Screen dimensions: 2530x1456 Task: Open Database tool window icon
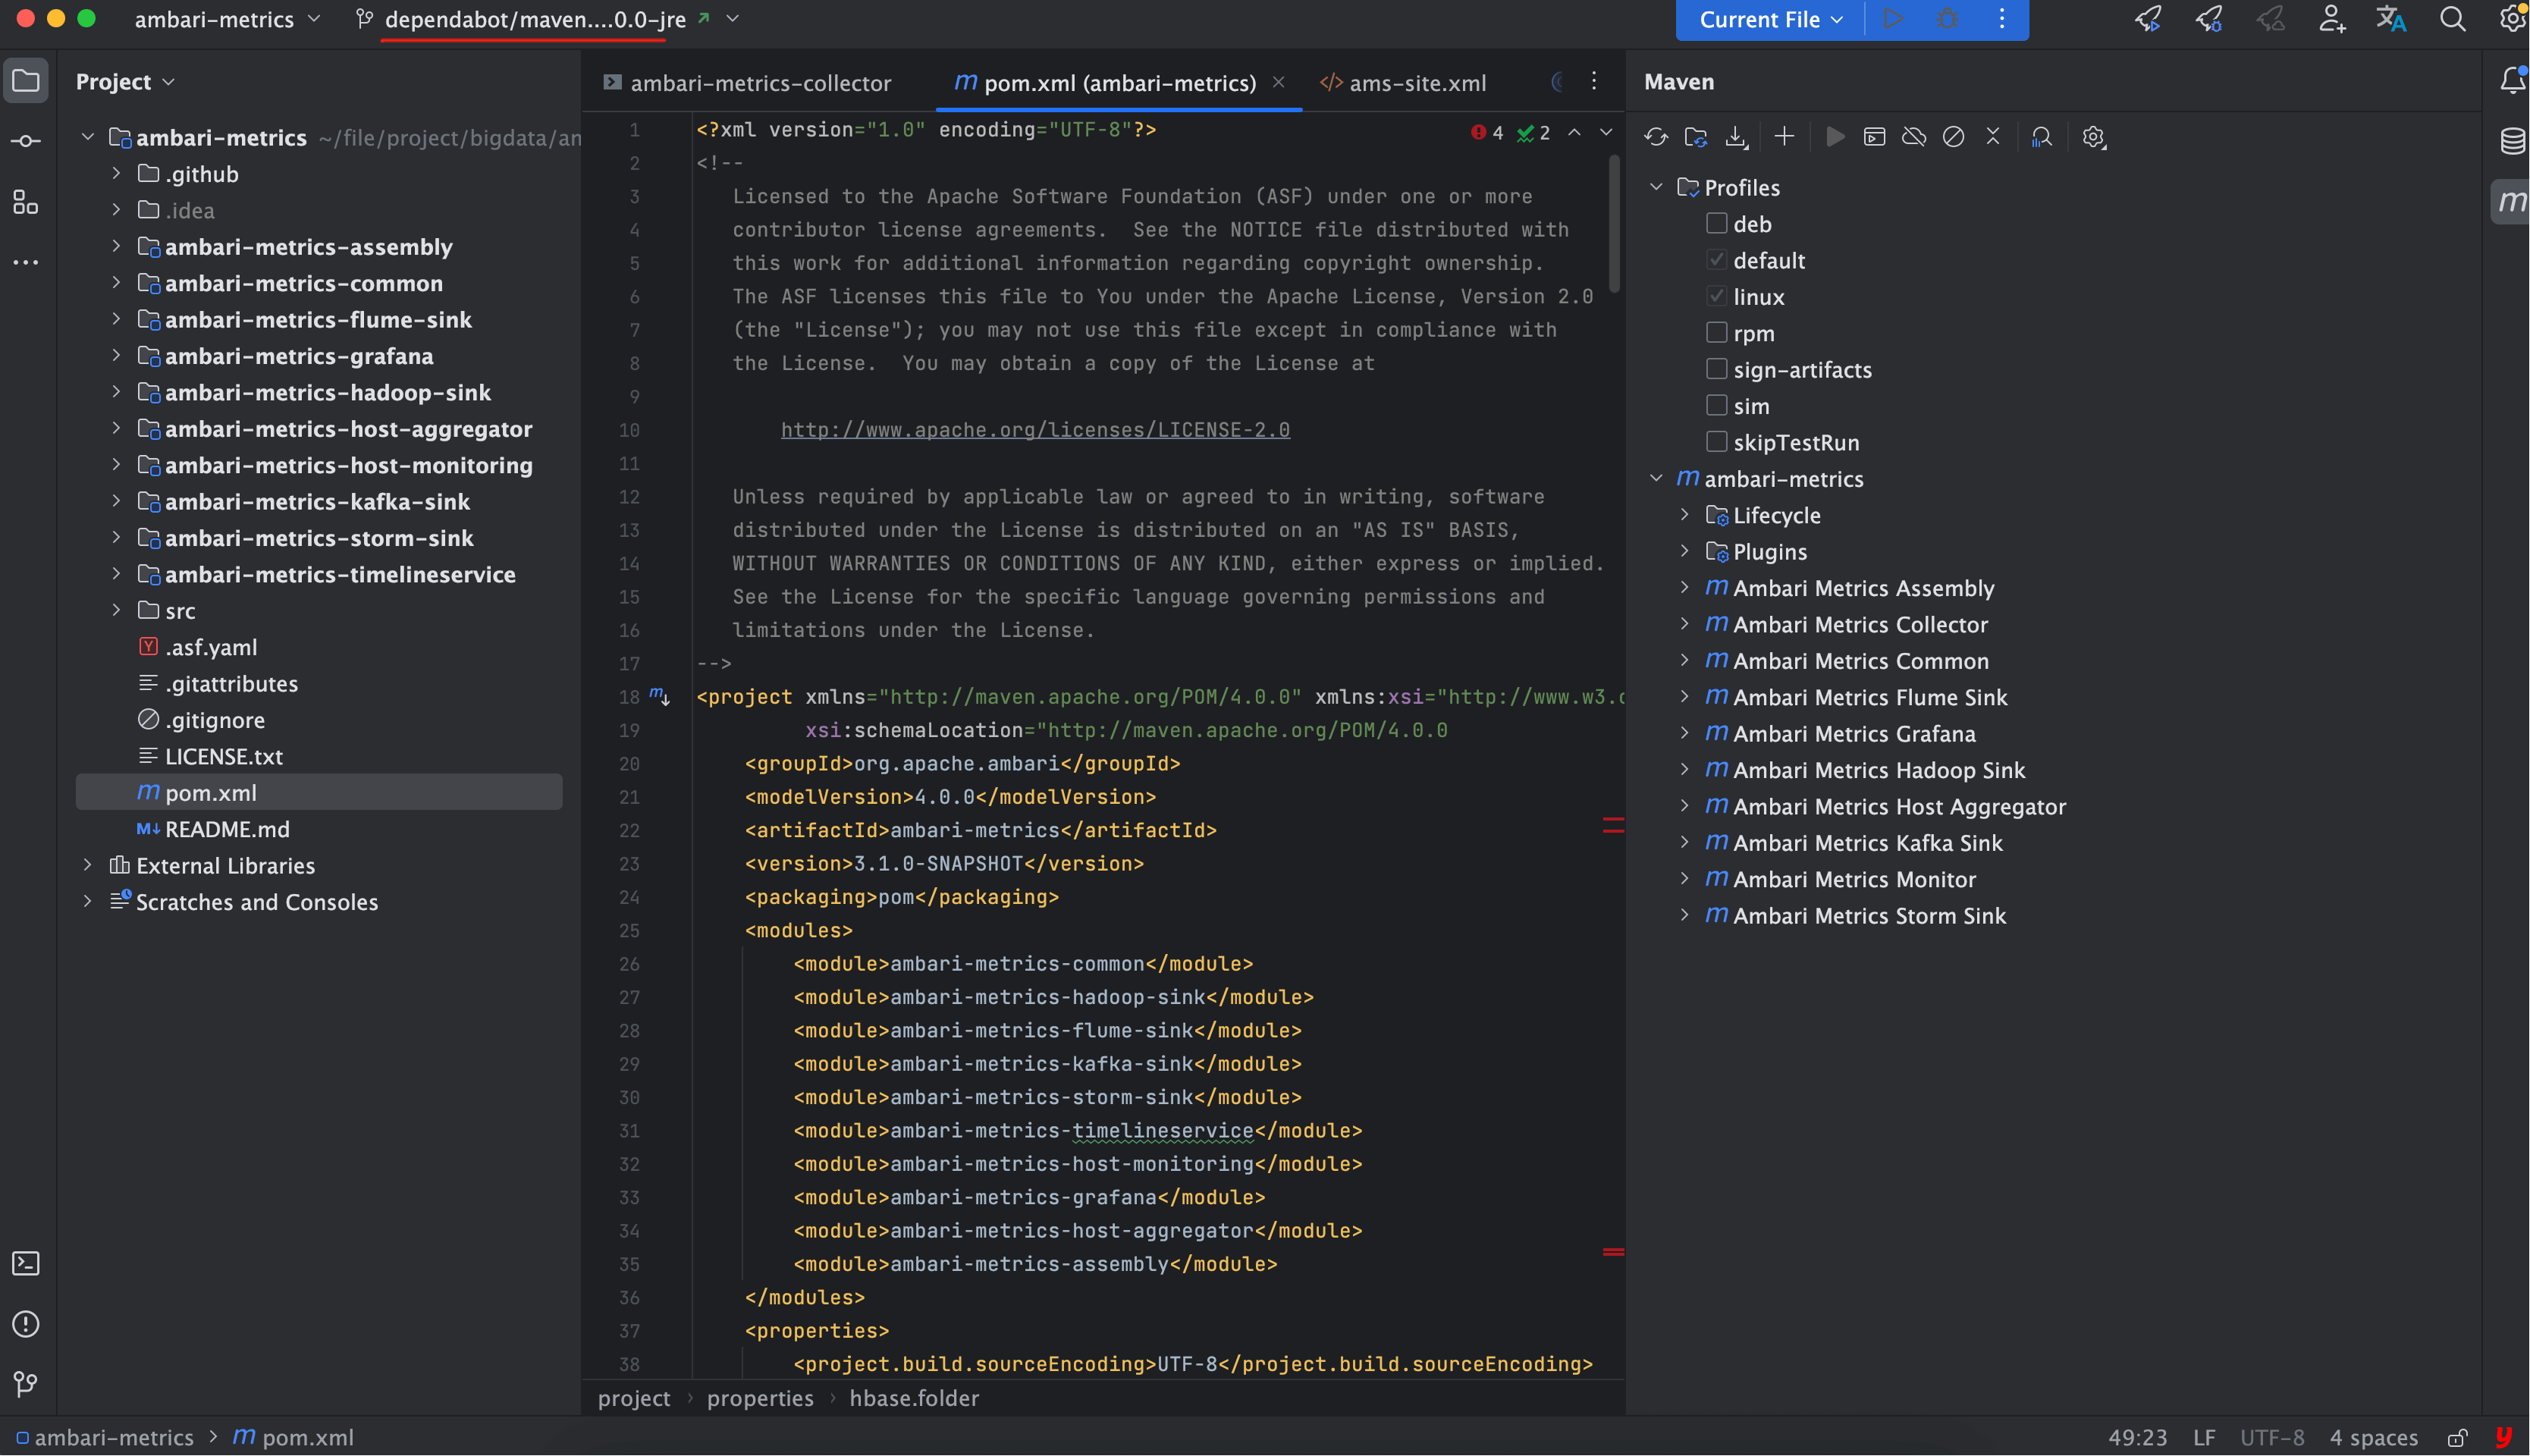(2512, 141)
